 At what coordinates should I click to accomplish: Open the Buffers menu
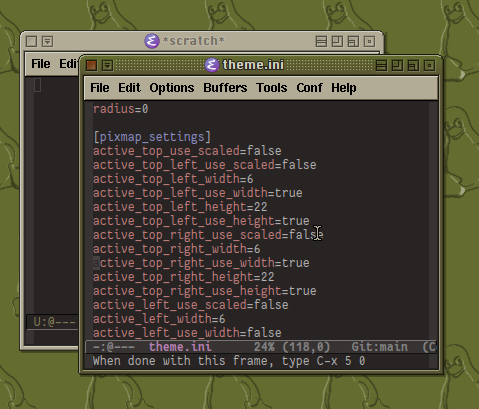(225, 88)
